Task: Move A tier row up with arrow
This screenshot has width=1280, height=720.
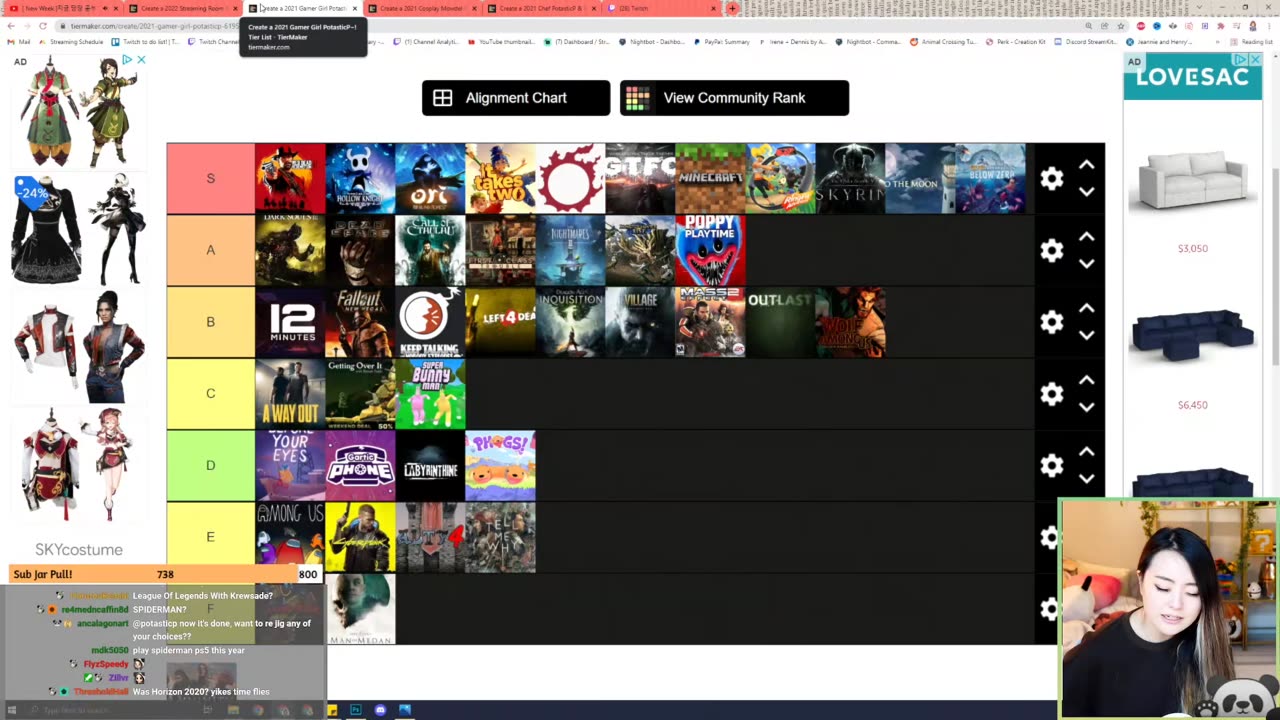Action: click(x=1087, y=237)
